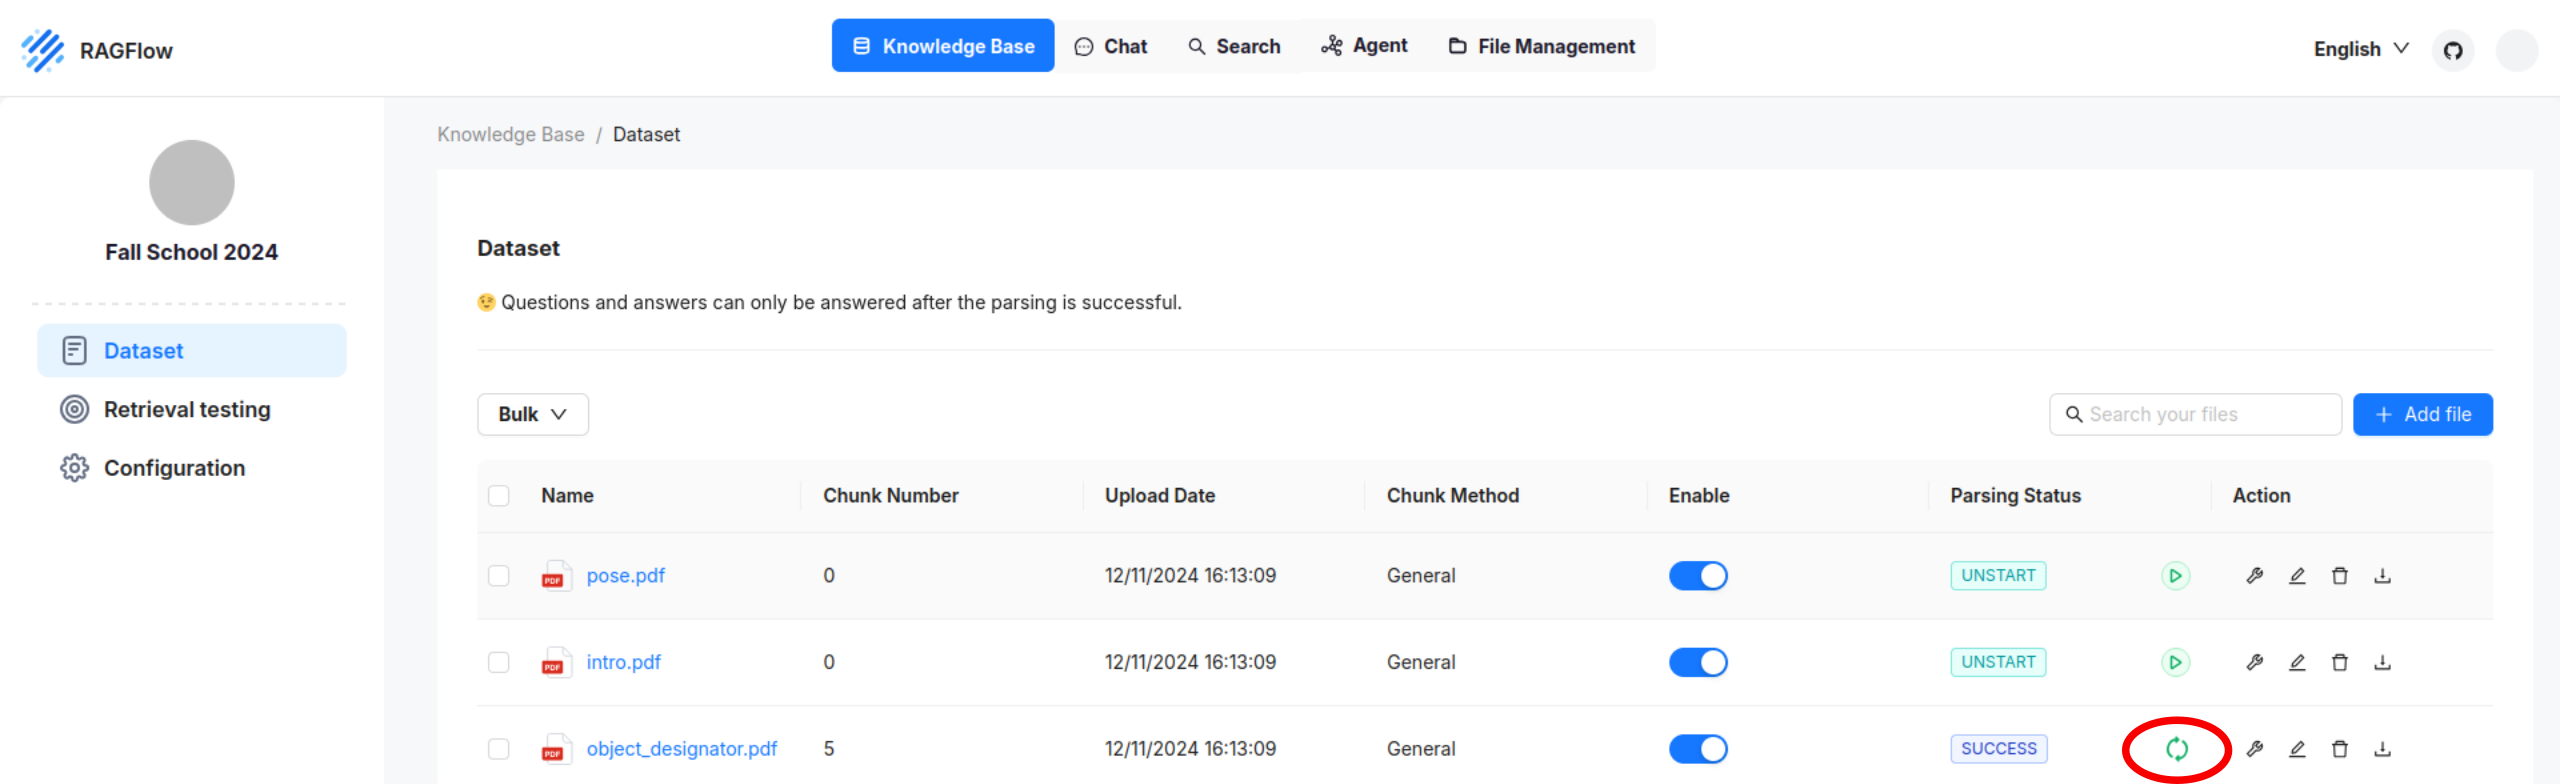2560x784 pixels.
Task: Rename object_designator.pdf with the edit icon
Action: click(2297, 749)
